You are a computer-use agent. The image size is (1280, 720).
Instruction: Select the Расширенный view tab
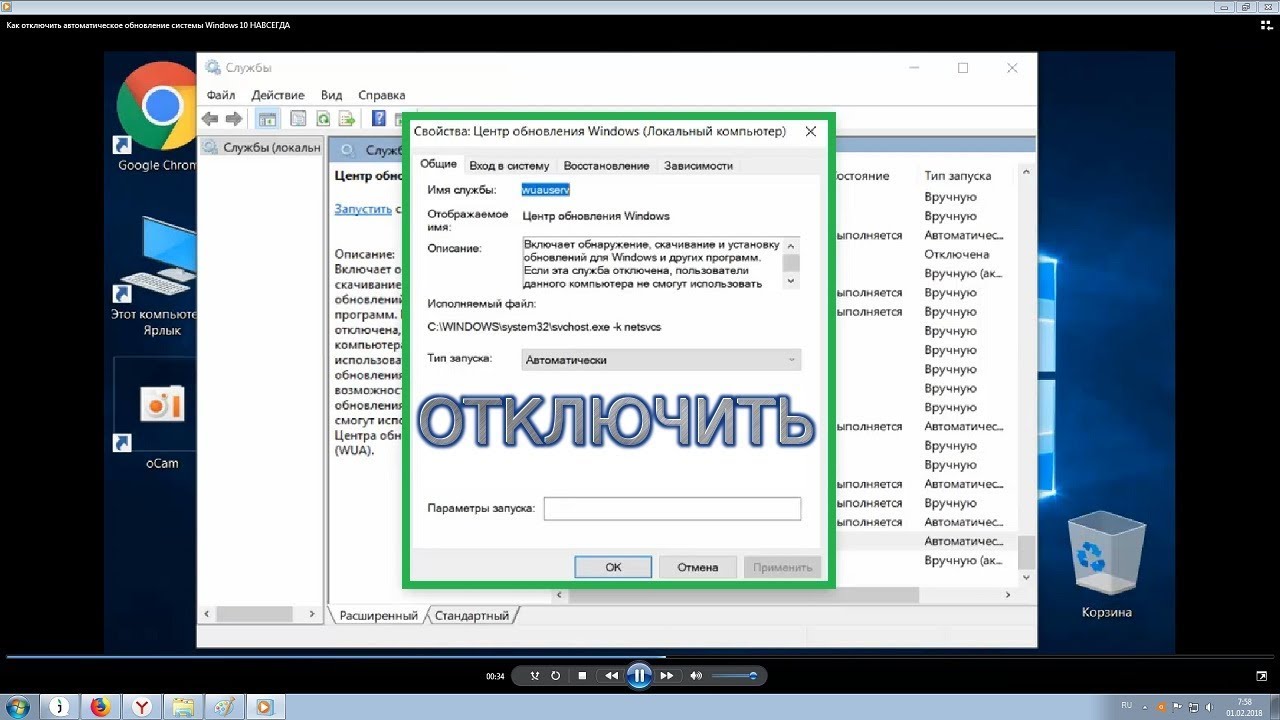coord(378,616)
